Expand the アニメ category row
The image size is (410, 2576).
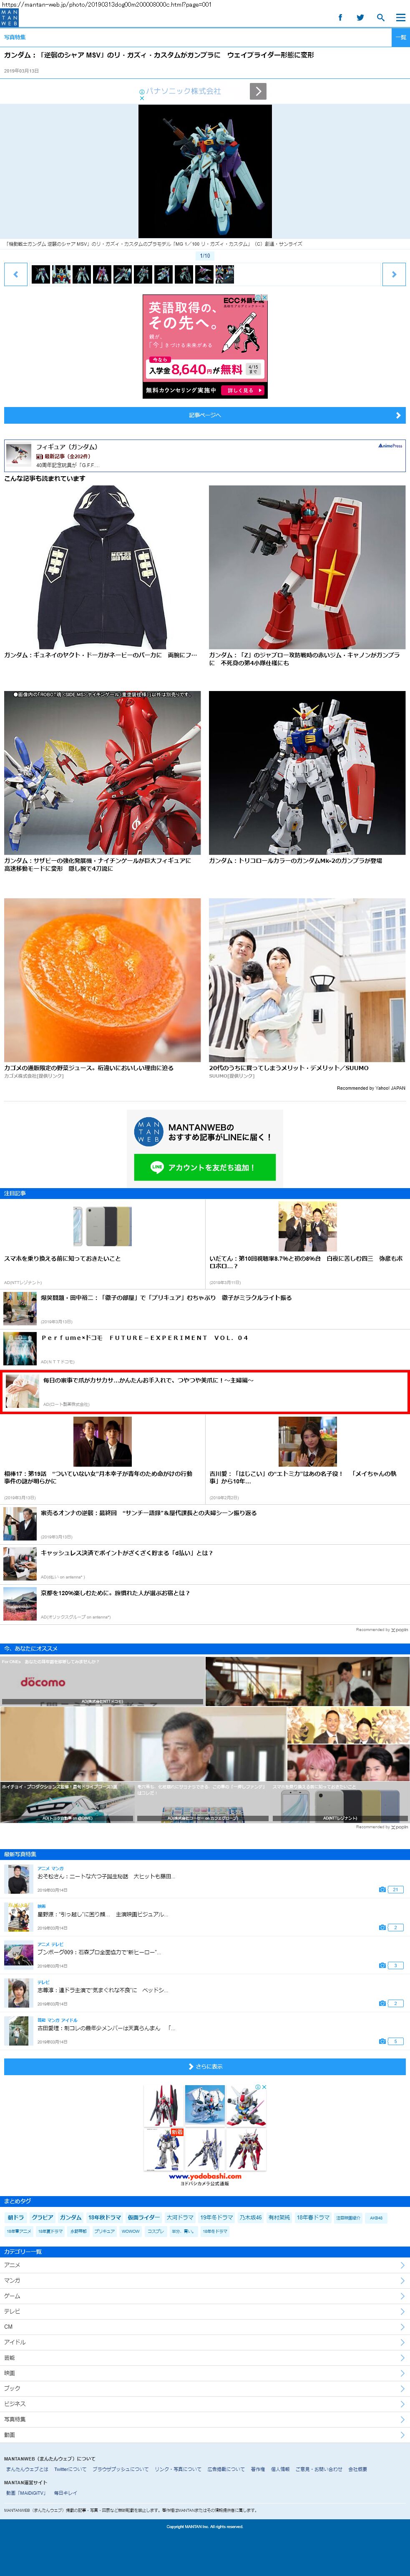point(205,2265)
